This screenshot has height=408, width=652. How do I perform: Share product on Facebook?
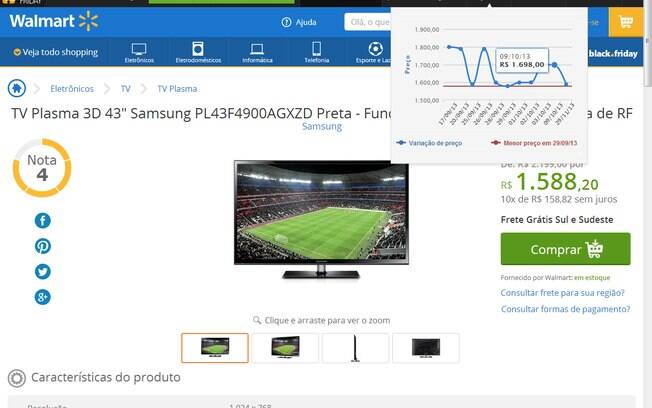point(42,220)
